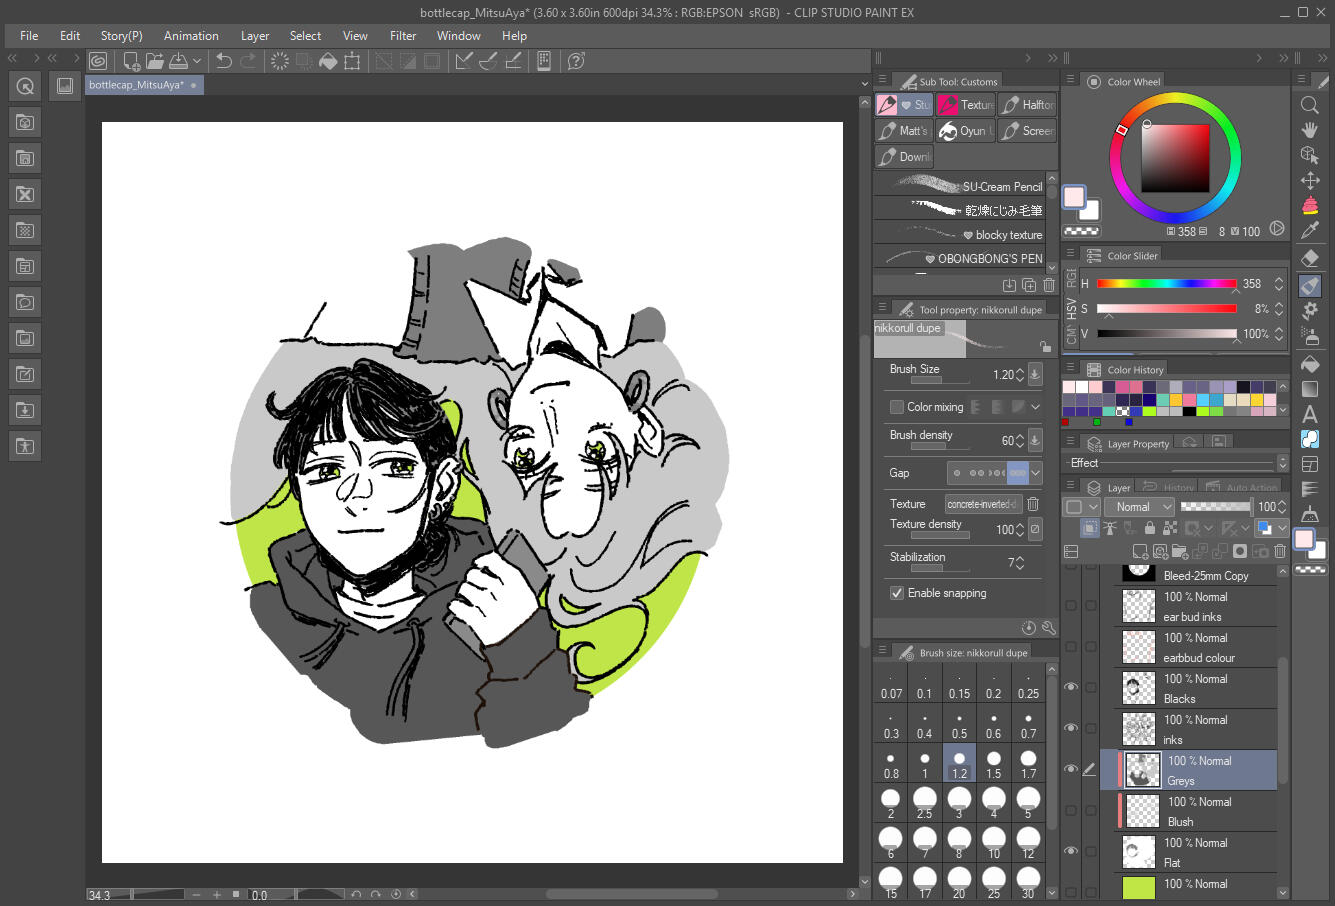The image size is (1335, 906).
Task: Click the New raster layer icon
Action: coord(1140,551)
